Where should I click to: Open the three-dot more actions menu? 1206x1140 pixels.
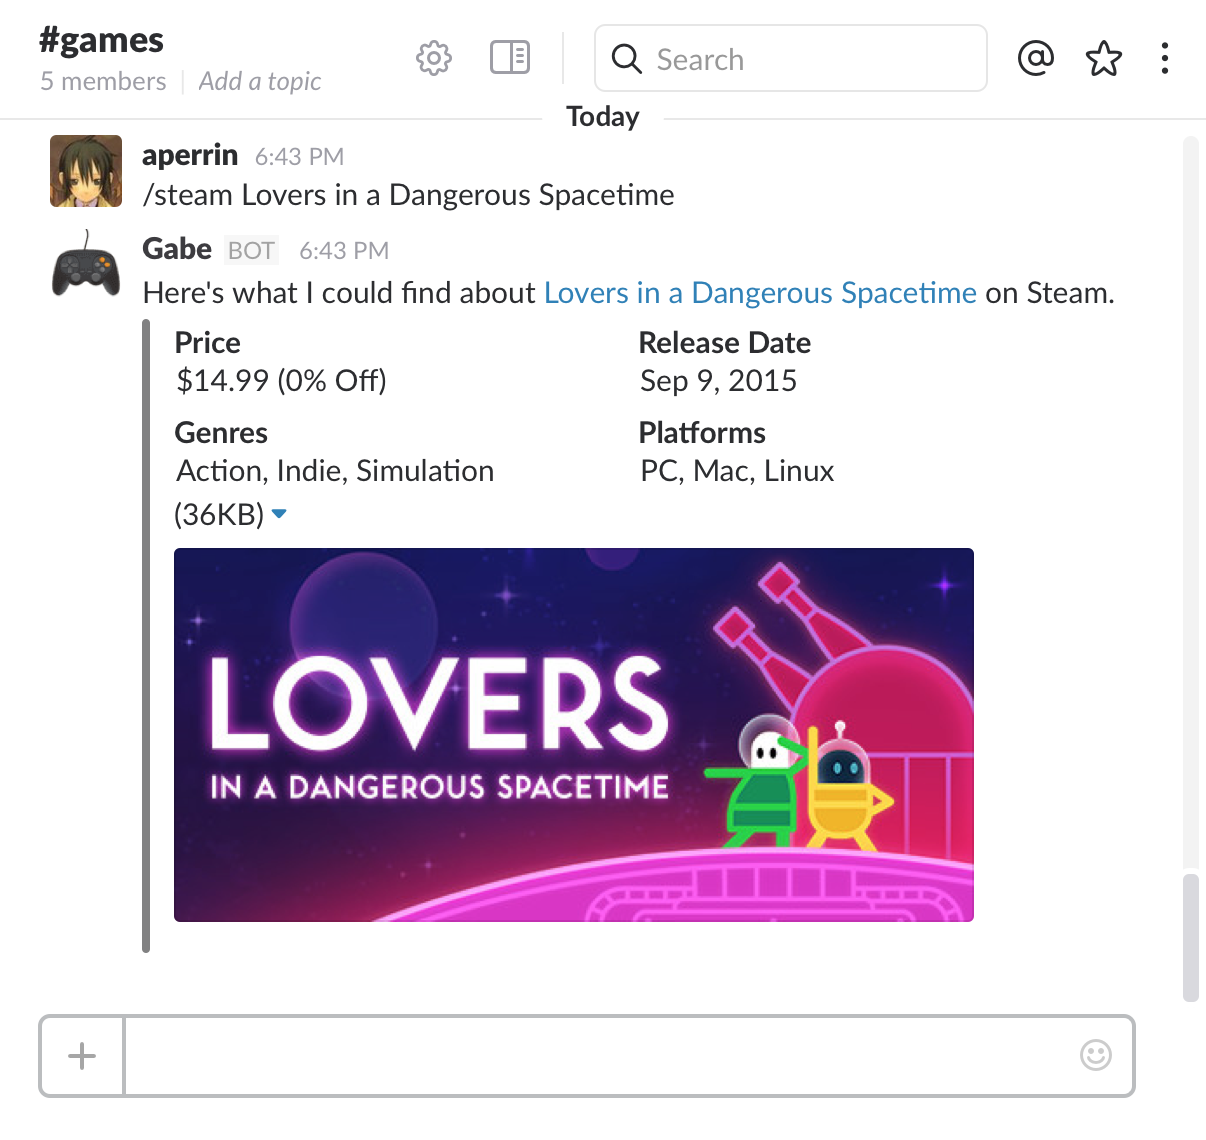click(1165, 58)
